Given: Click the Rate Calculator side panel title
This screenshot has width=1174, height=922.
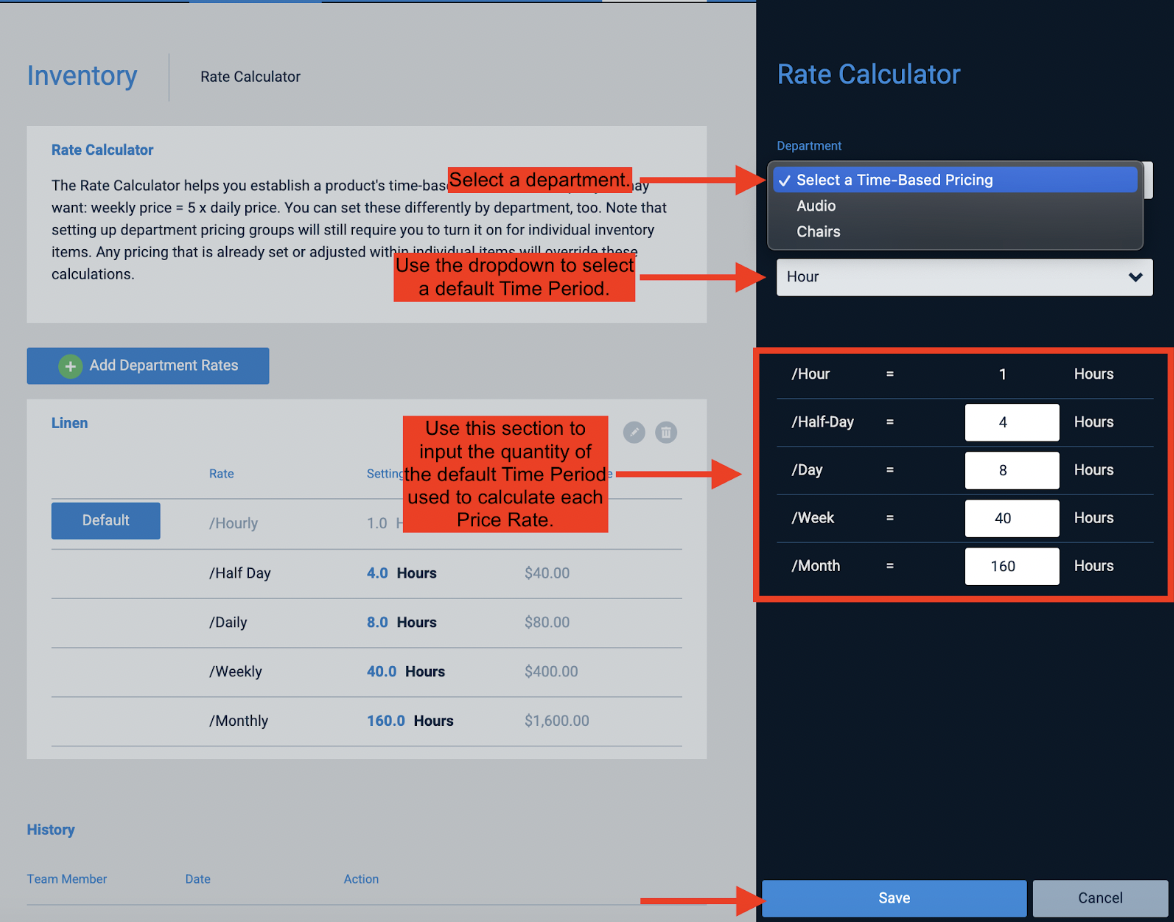Looking at the screenshot, I should pos(869,74).
